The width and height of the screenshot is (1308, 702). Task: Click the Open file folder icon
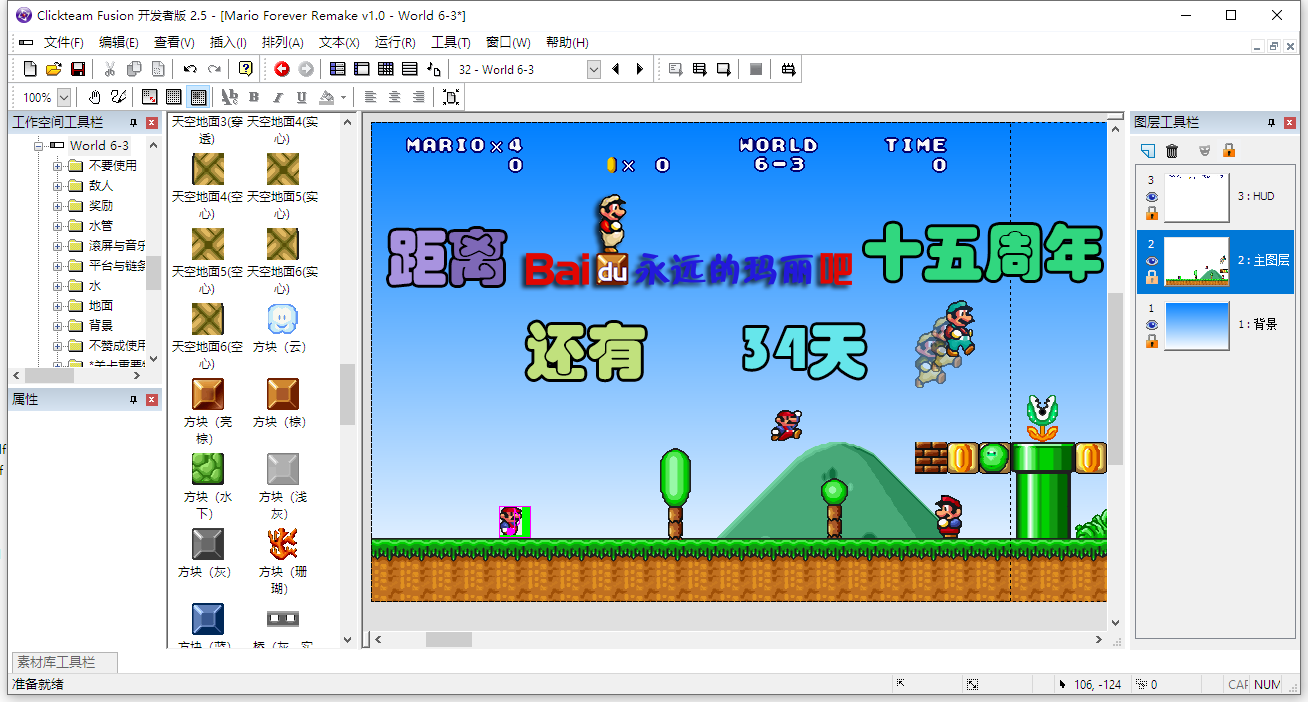tap(54, 69)
